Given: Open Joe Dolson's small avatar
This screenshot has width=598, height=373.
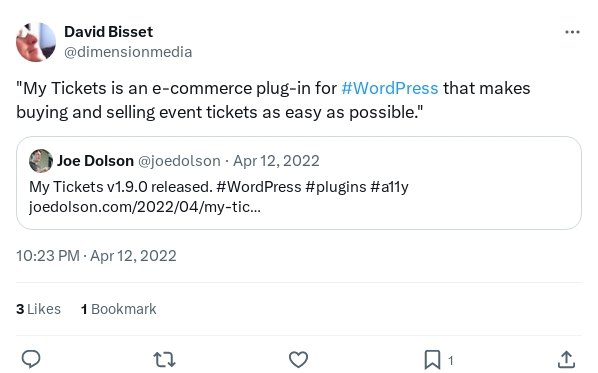Looking at the screenshot, I should point(41,161).
